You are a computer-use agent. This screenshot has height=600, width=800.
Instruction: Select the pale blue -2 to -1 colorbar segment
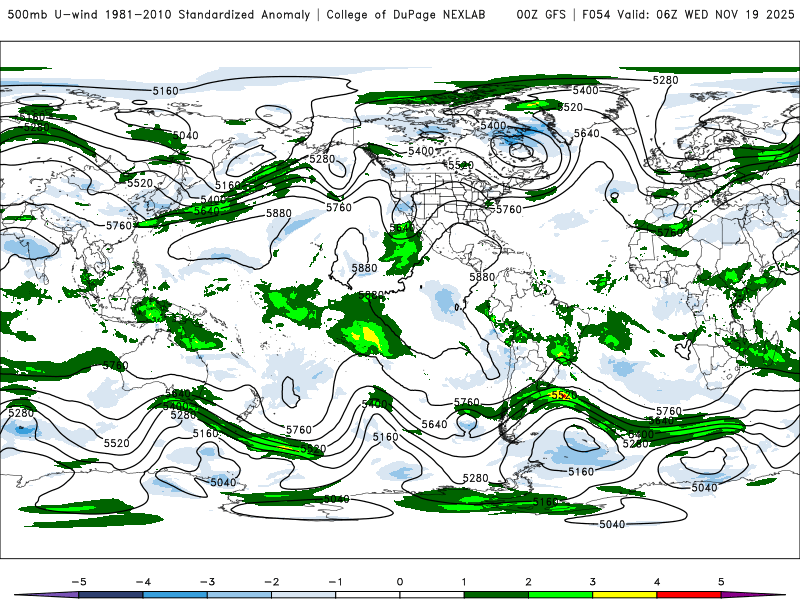coord(304,595)
